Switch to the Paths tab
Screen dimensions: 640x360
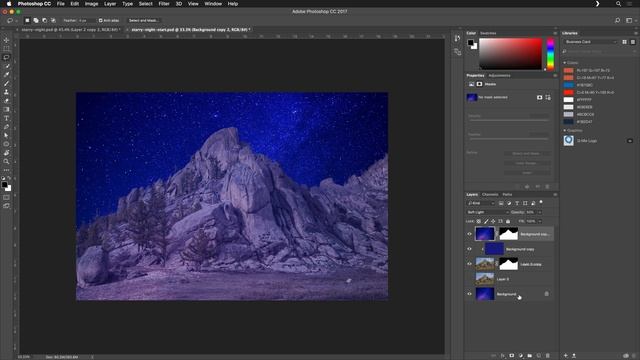point(507,195)
